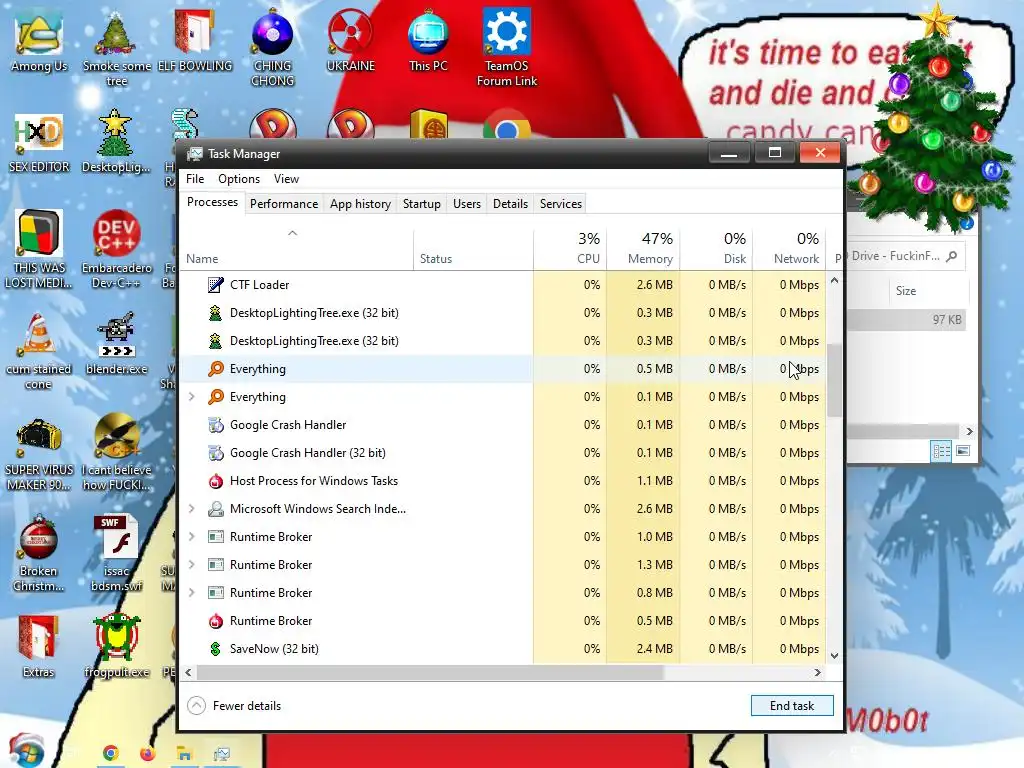Click the process list scroll up arrow
This screenshot has width=1024, height=768.
[834, 281]
